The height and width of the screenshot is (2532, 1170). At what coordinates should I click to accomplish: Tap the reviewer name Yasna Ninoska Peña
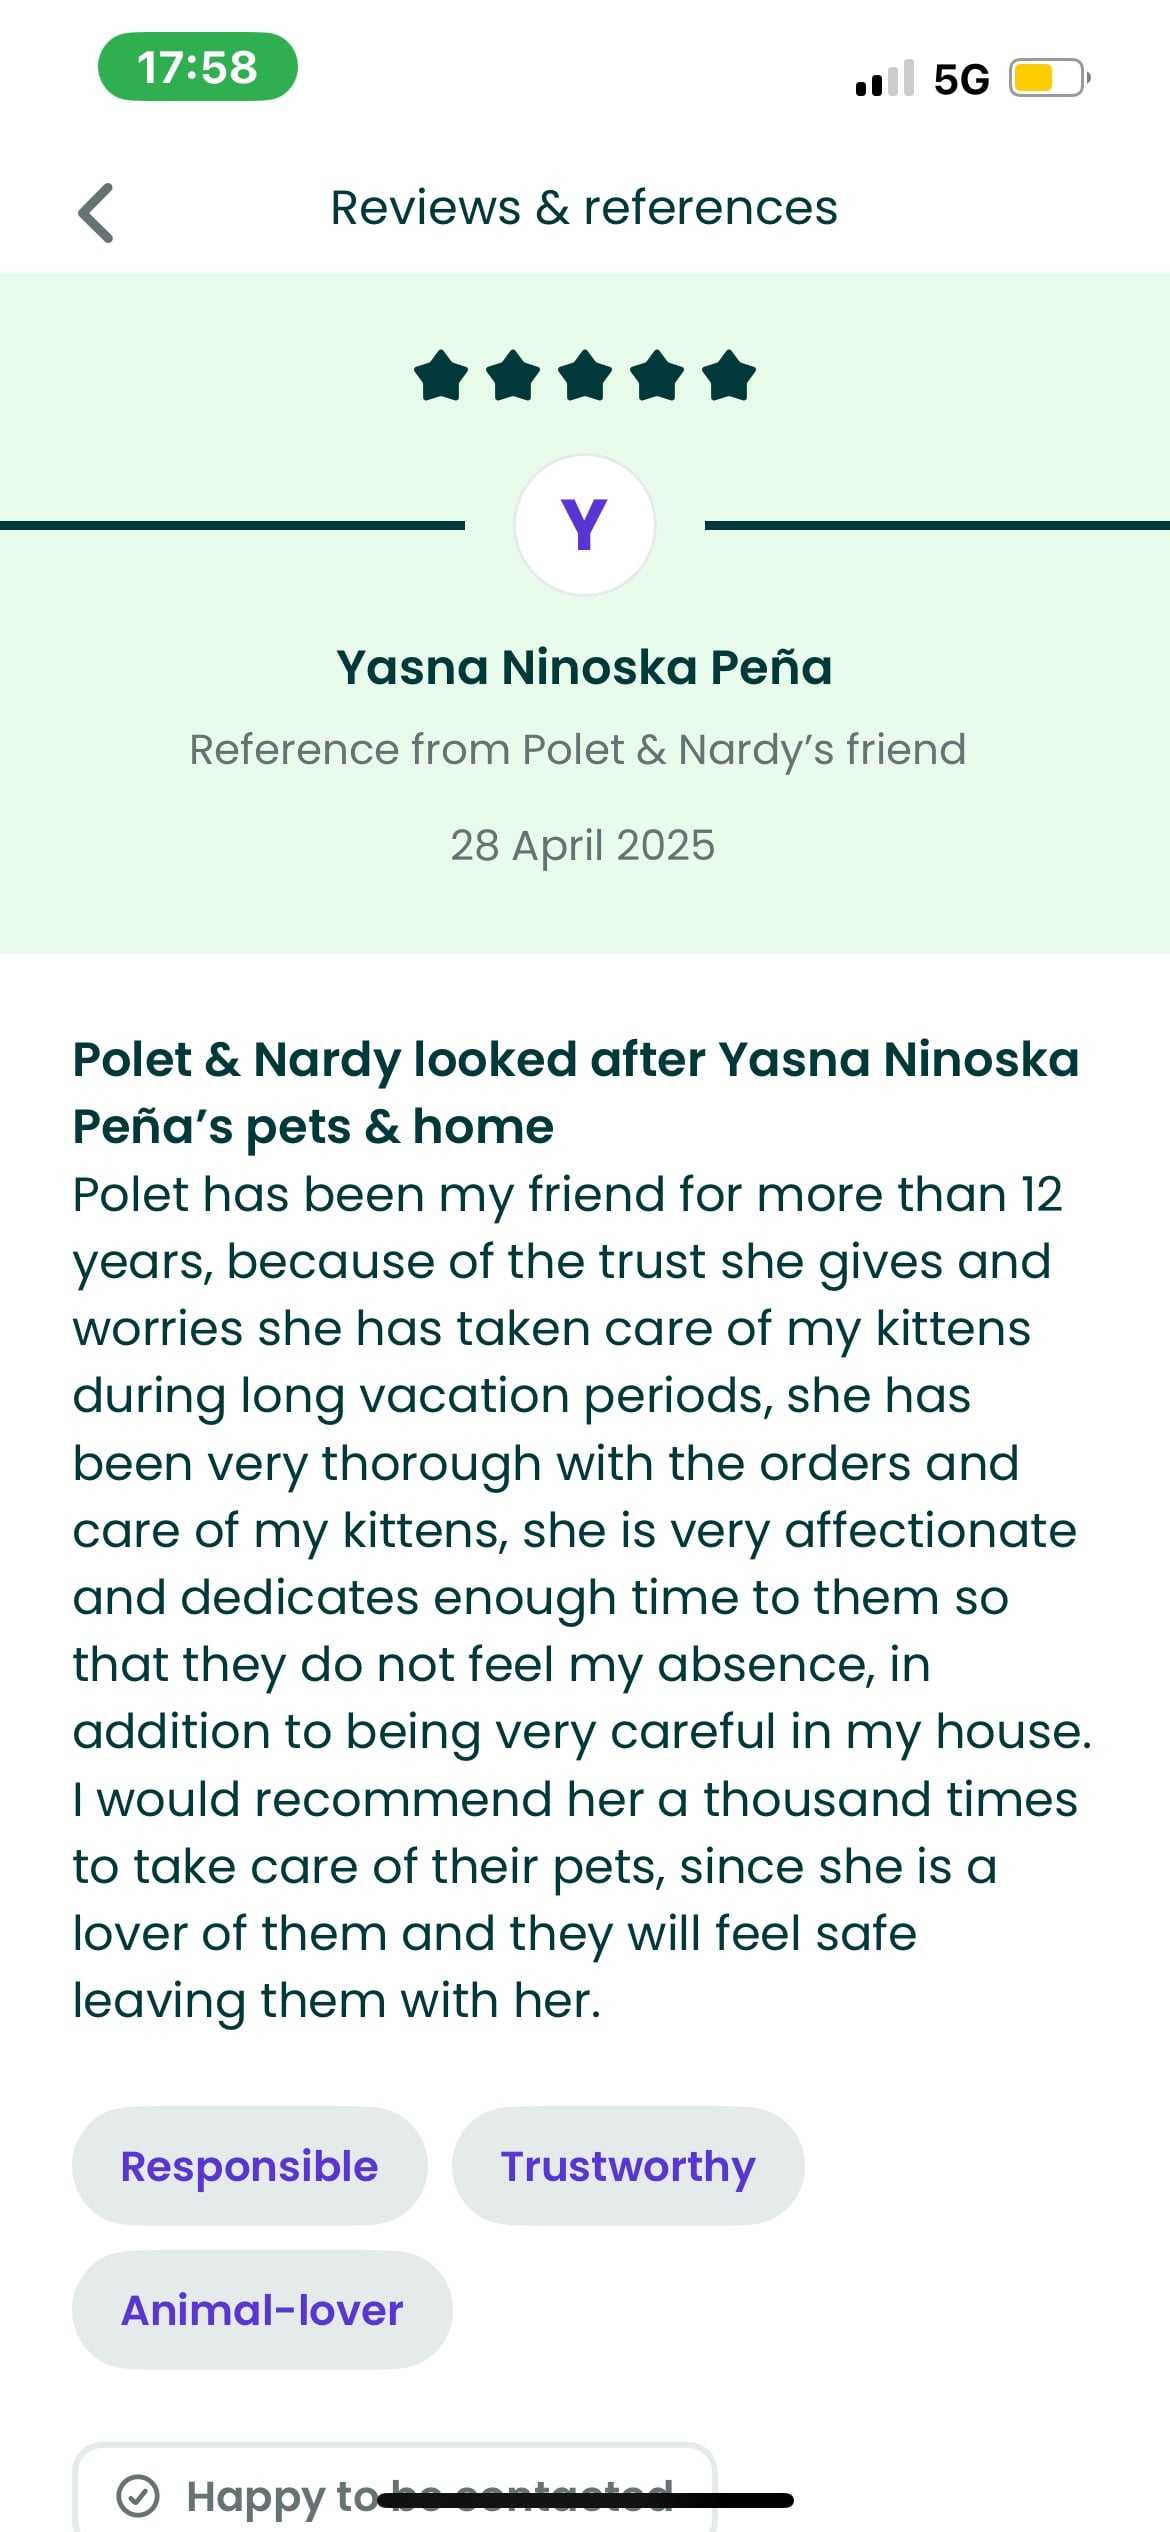[x=584, y=667]
